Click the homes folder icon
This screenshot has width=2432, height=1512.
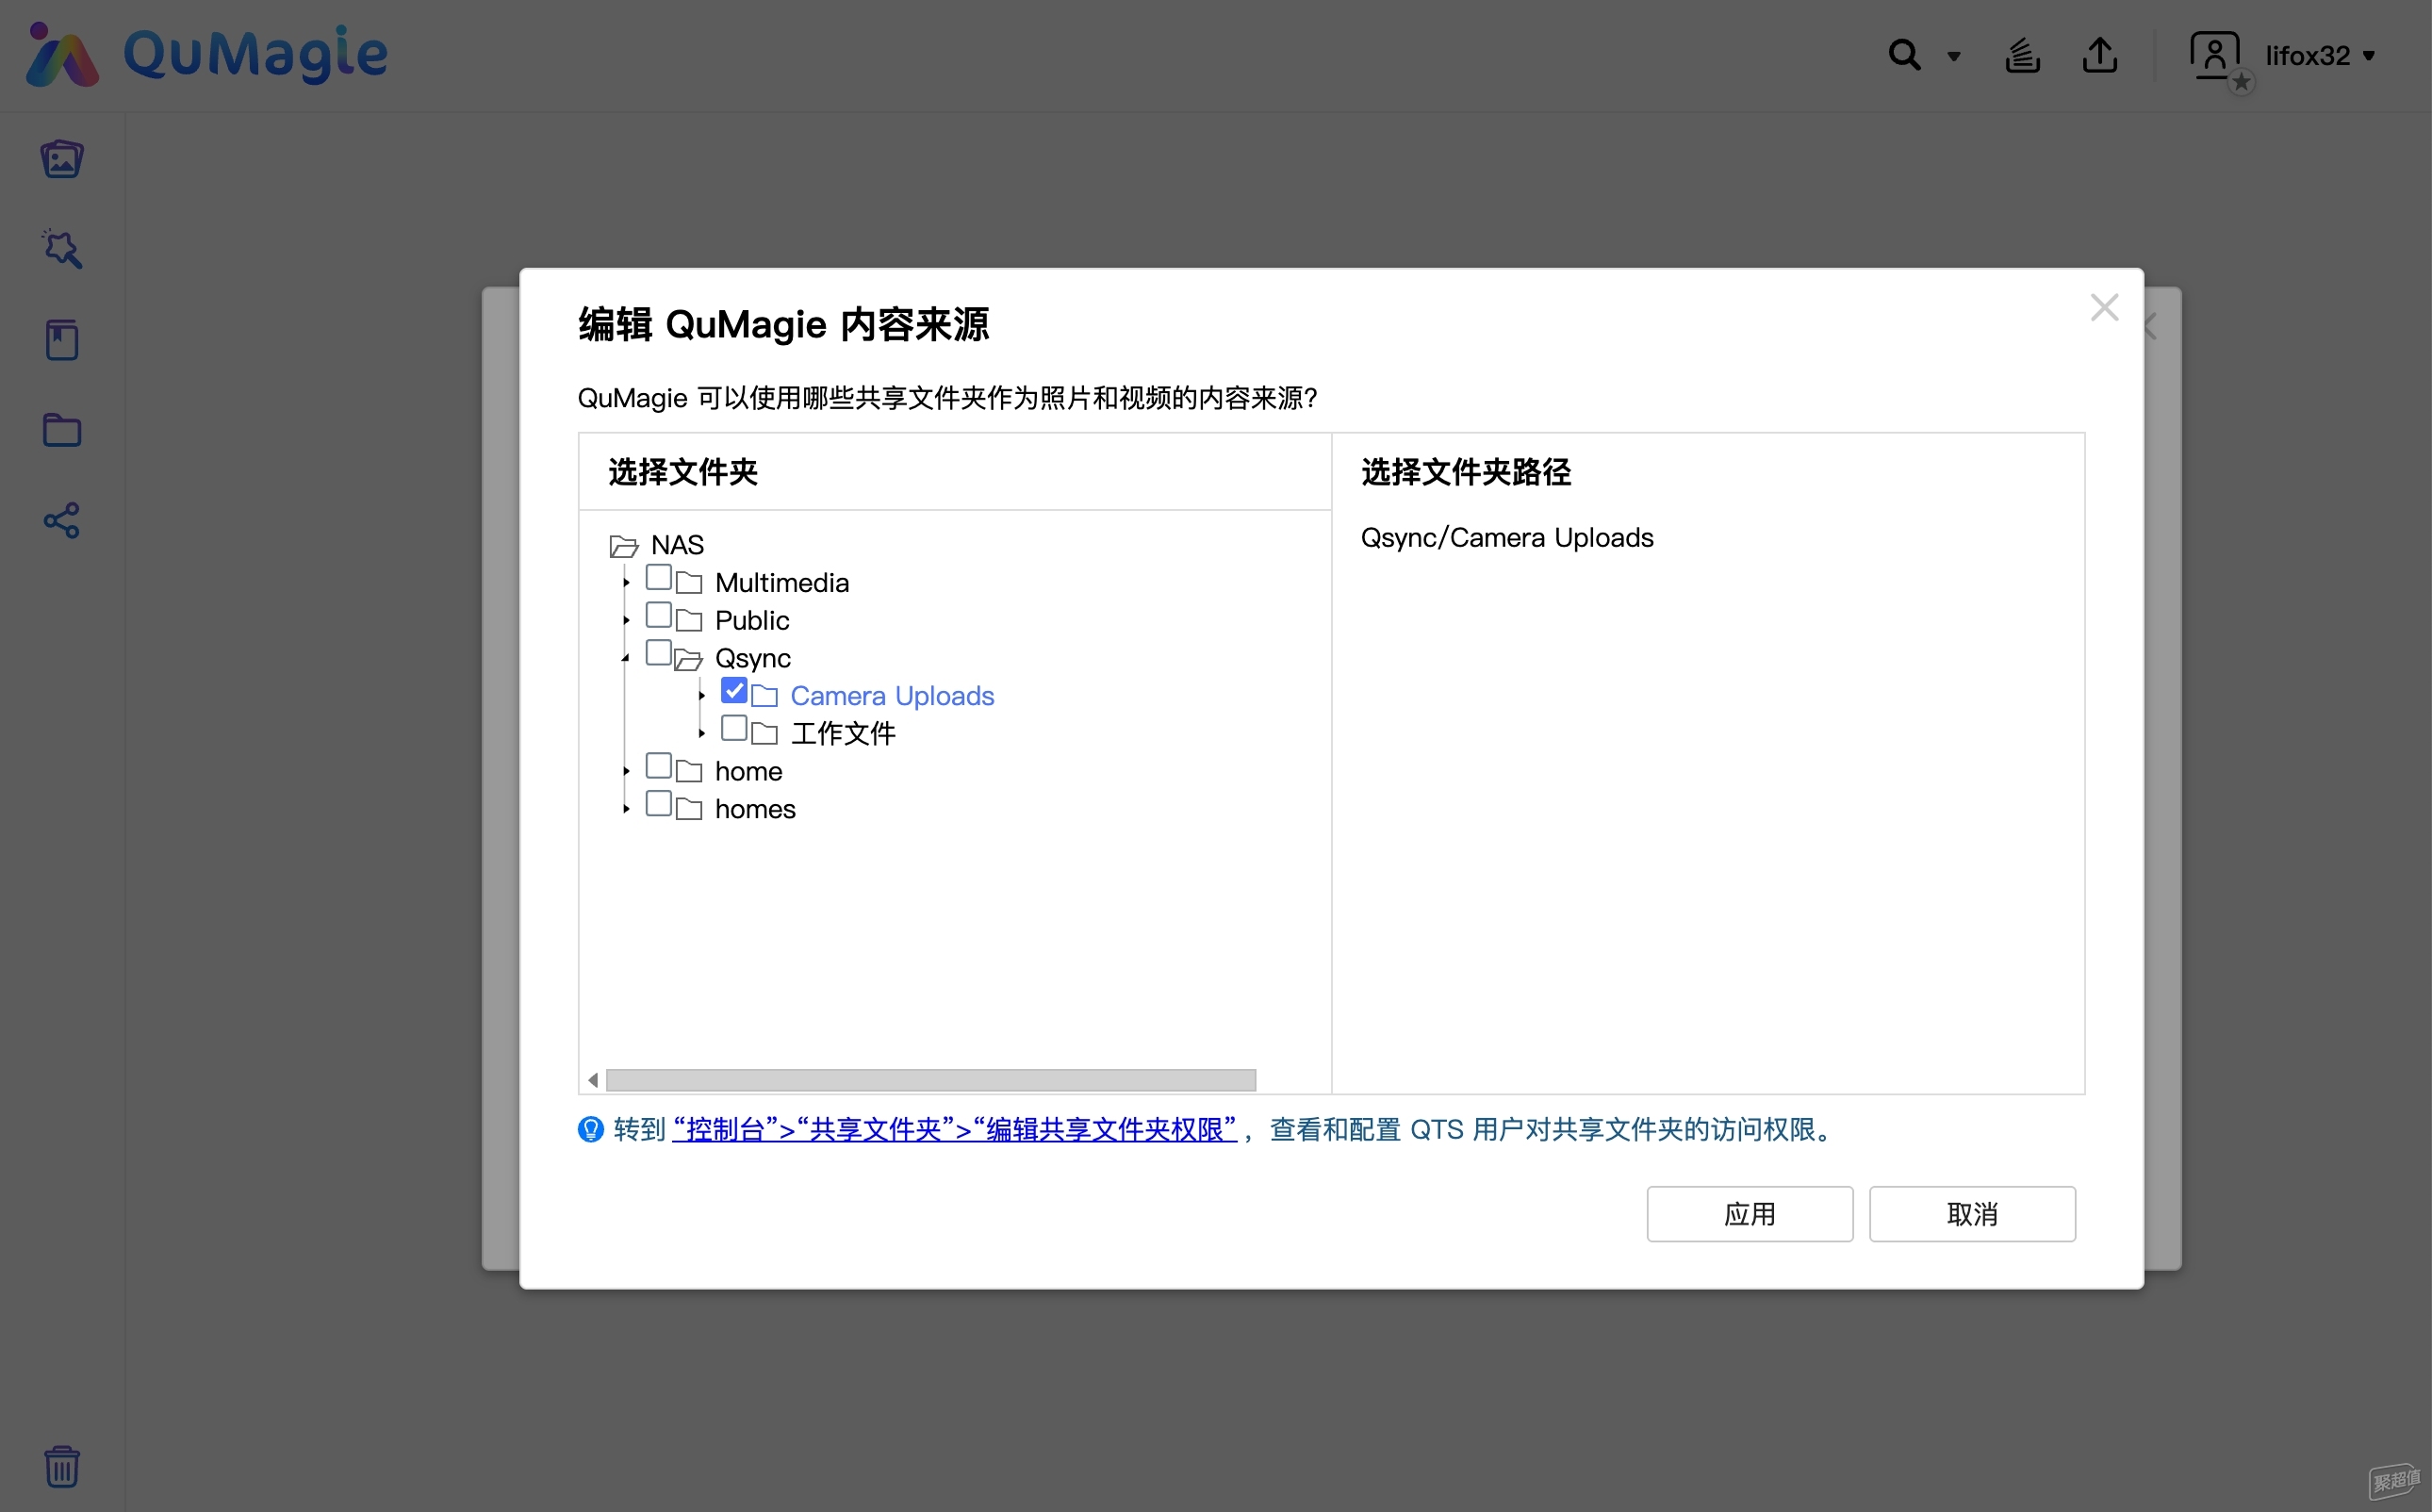click(689, 808)
